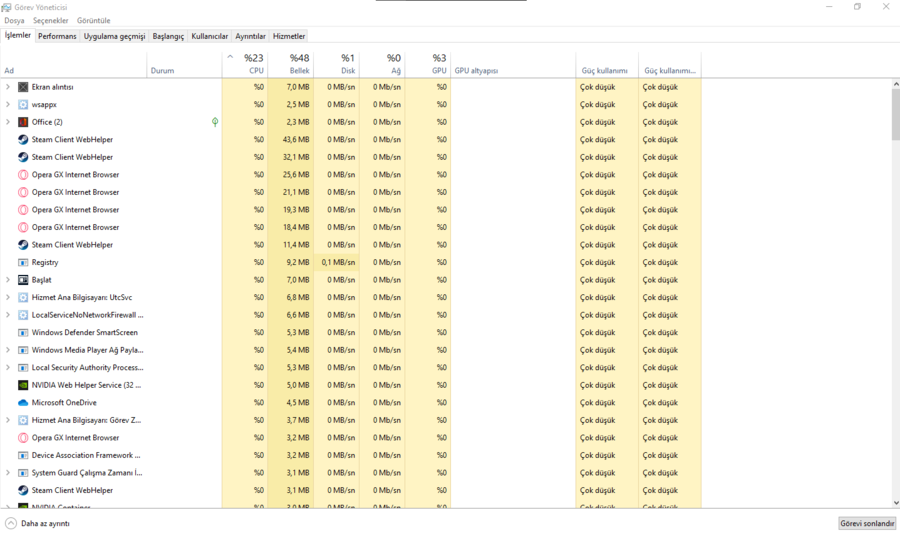Expand Windows Media Player Ağ Payla... group
The width and height of the screenshot is (900, 538).
(7, 350)
